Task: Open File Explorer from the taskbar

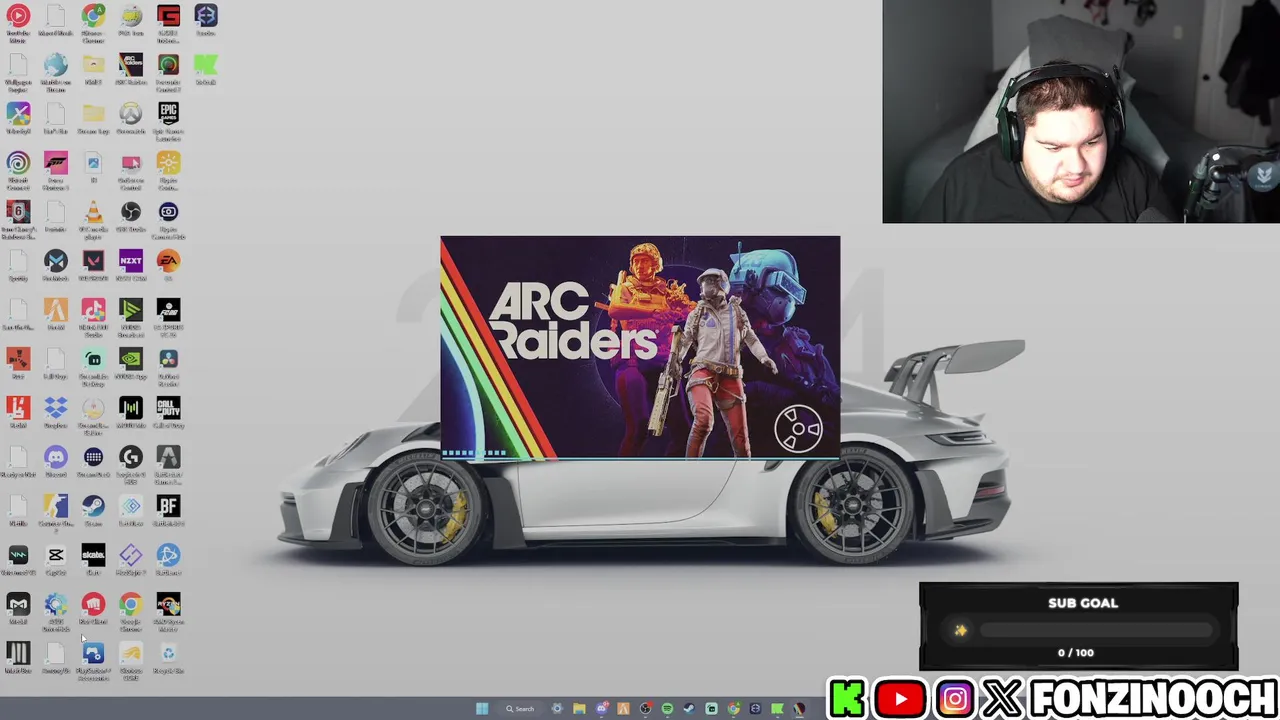Action: (x=579, y=709)
